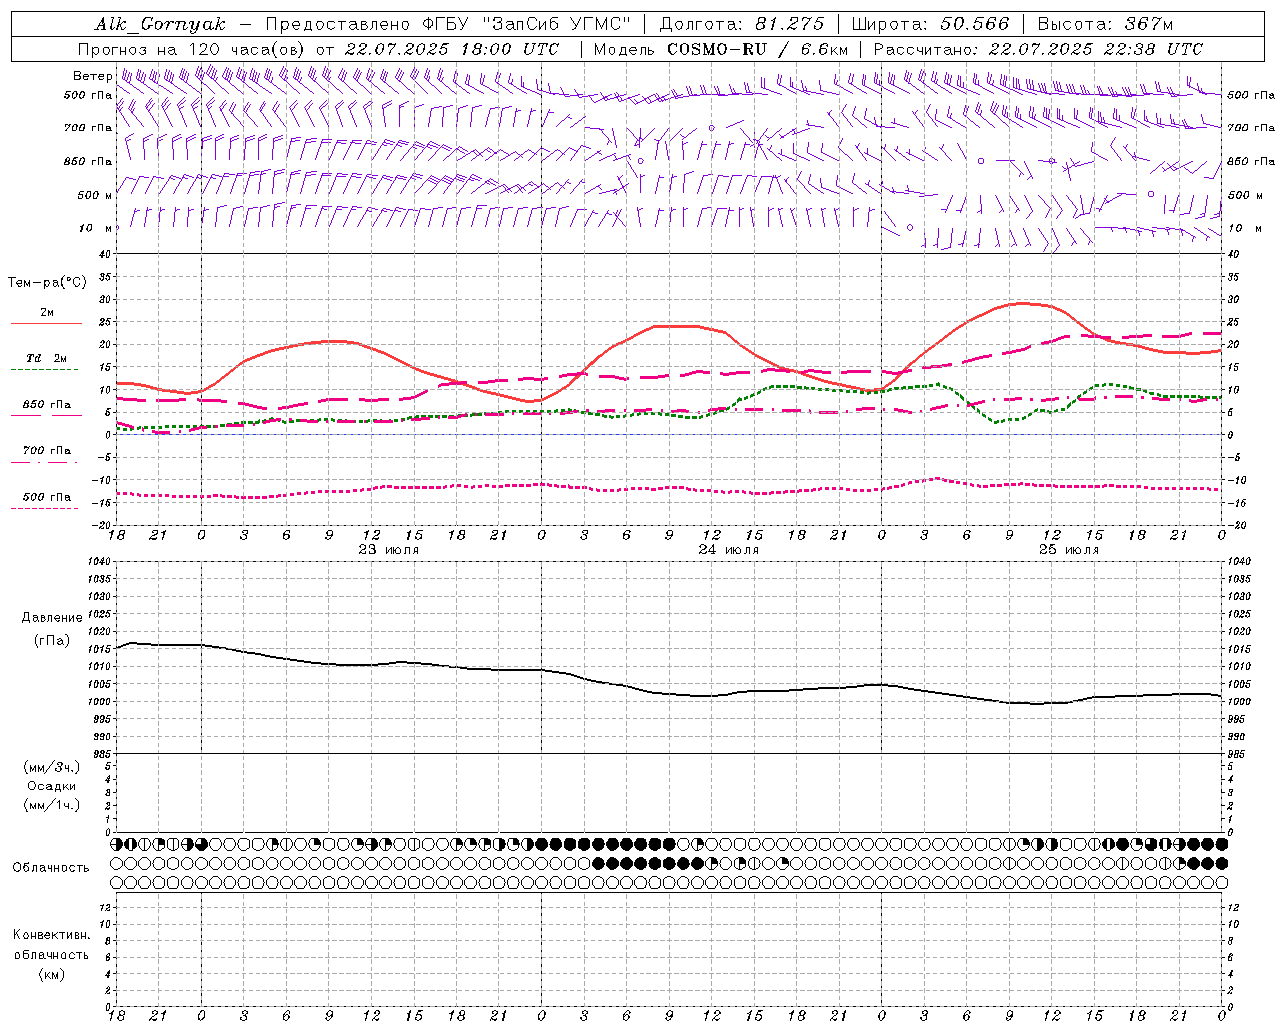
Task: Select the 24 июля date label
Action: tap(728, 550)
